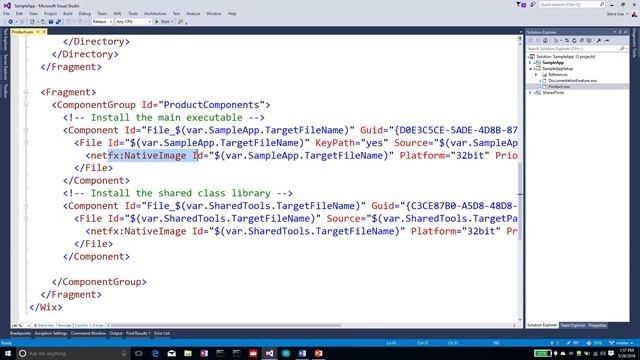640x360 pixels.
Task: Click the Refresh icon in Solution Explorer
Action: point(574,40)
